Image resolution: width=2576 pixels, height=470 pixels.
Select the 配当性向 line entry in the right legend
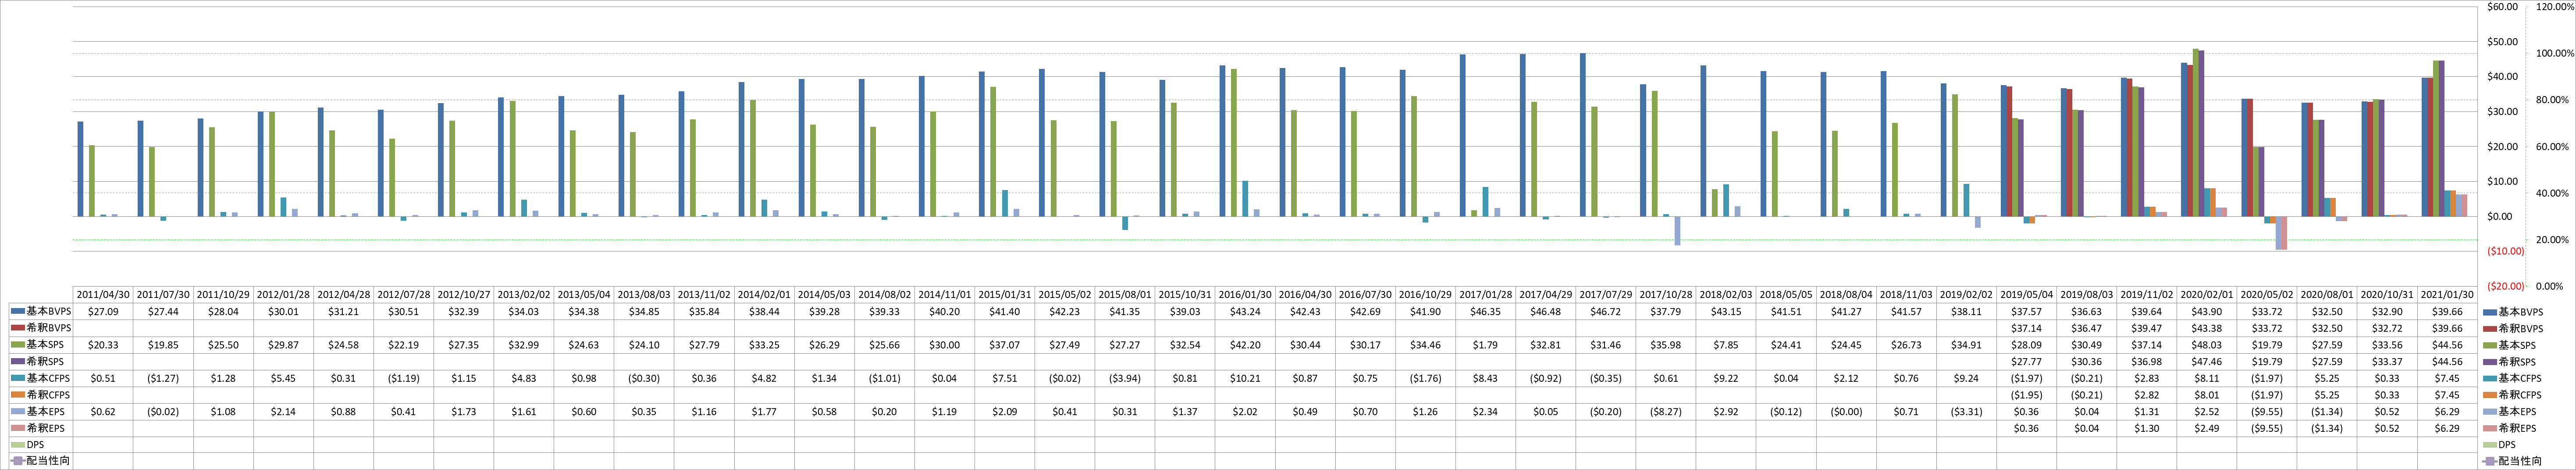pos(2513,461)
